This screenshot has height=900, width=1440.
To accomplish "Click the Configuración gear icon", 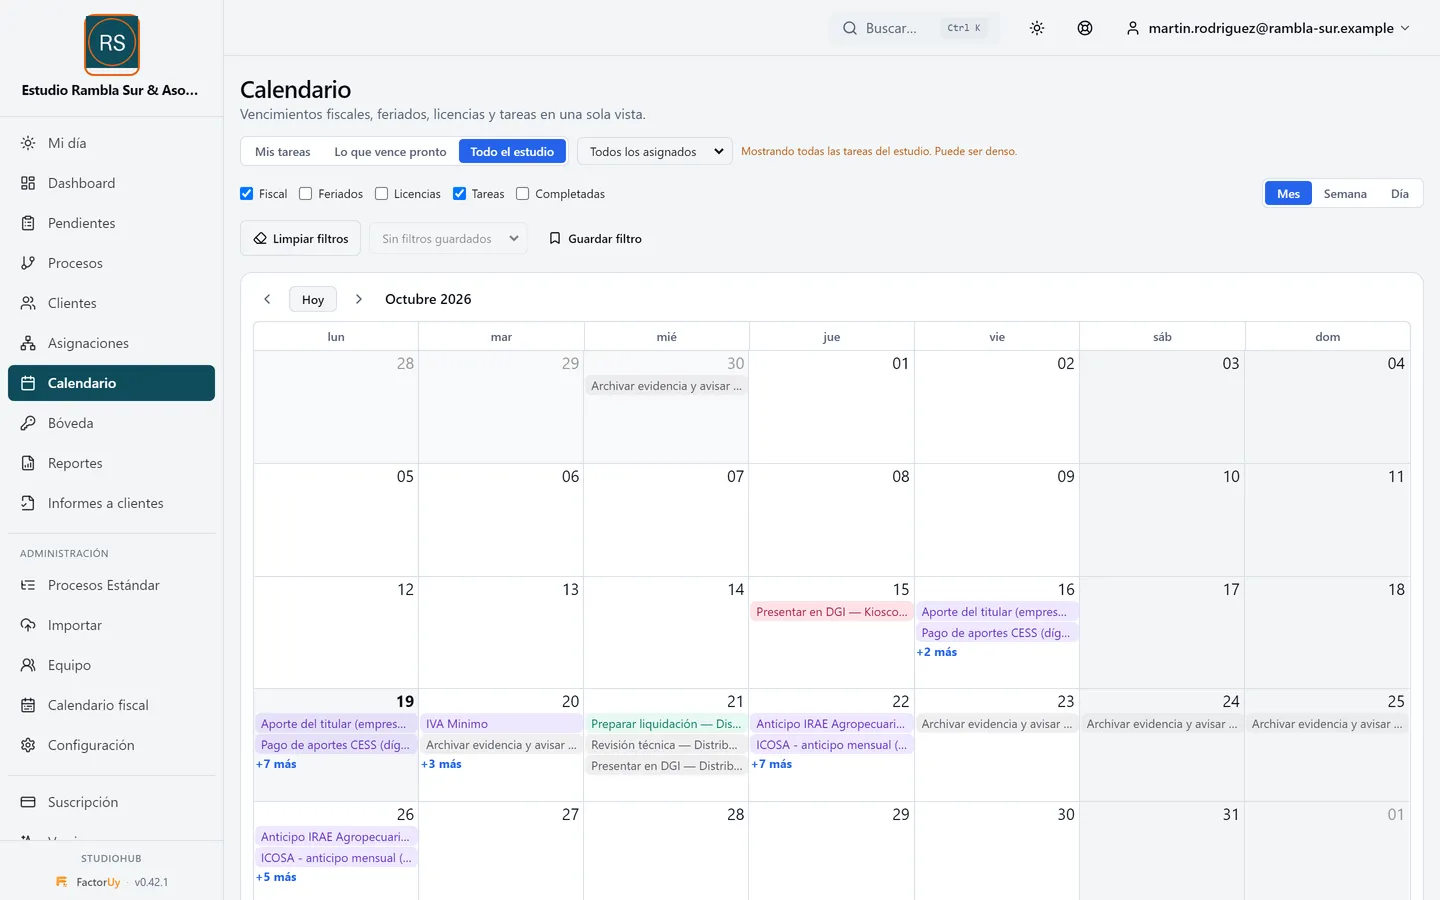I will [28, 745].
